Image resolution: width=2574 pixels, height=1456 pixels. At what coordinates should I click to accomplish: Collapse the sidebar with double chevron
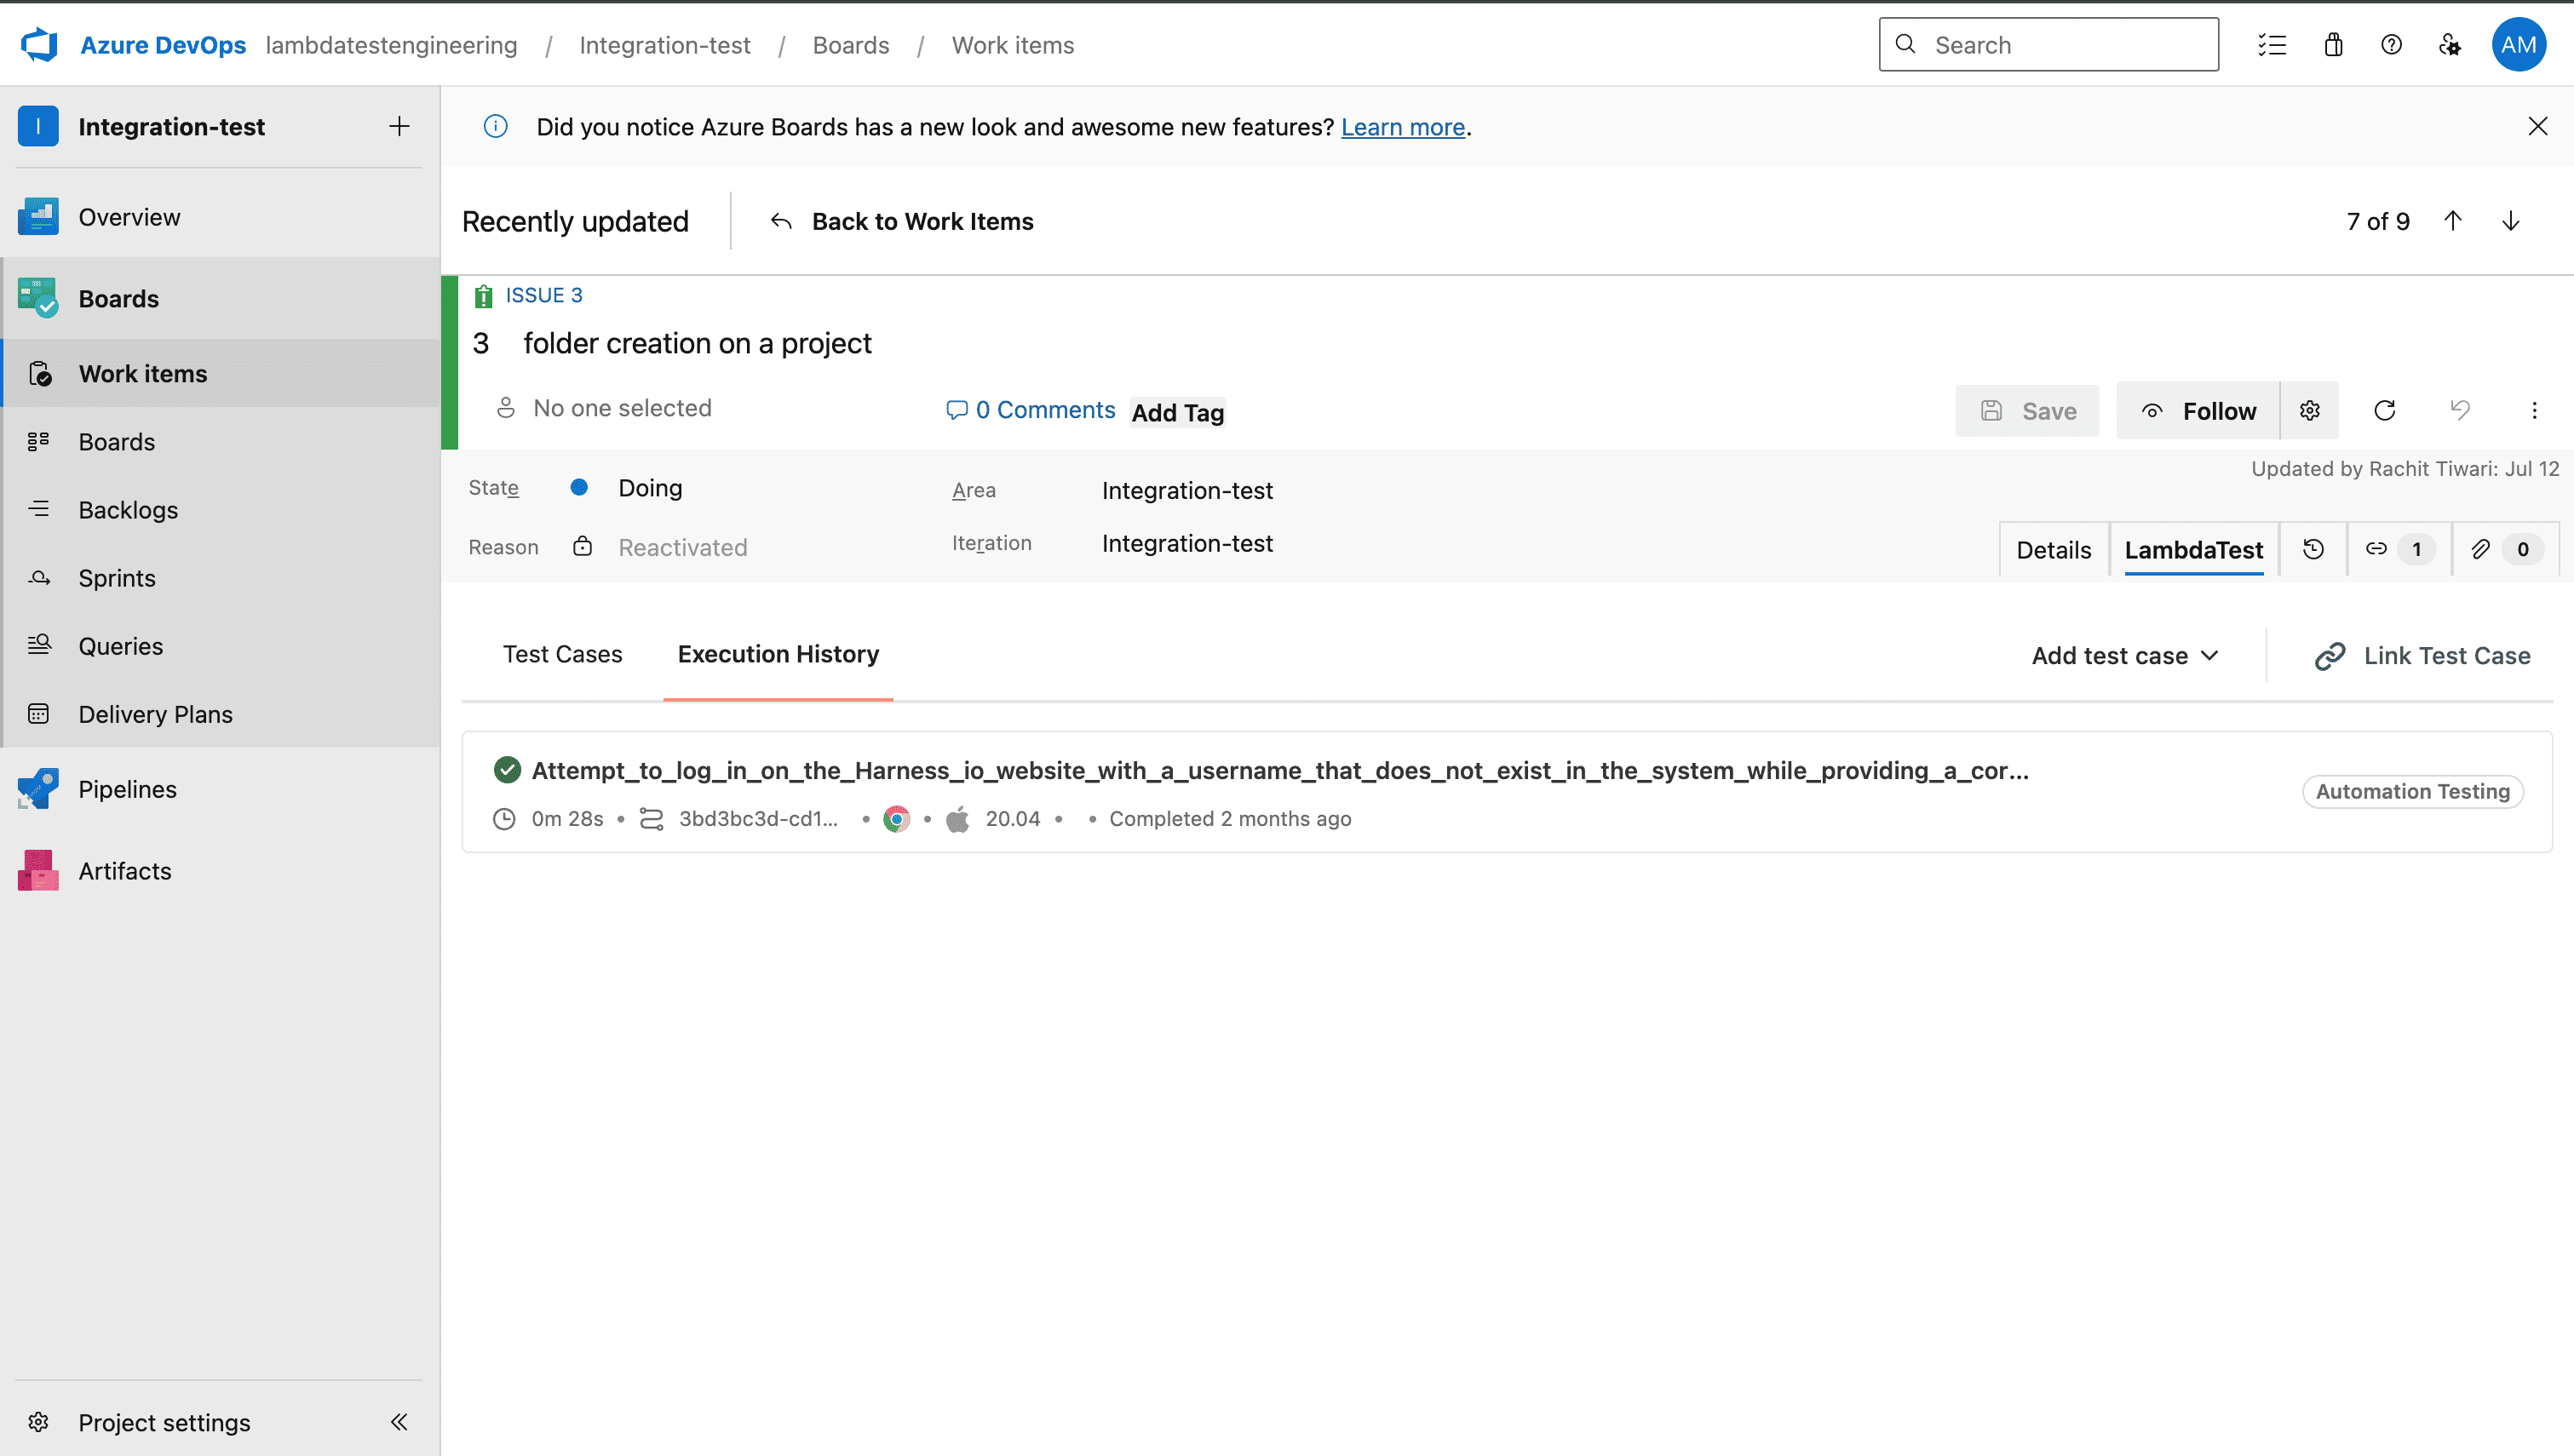[399, 1421]
